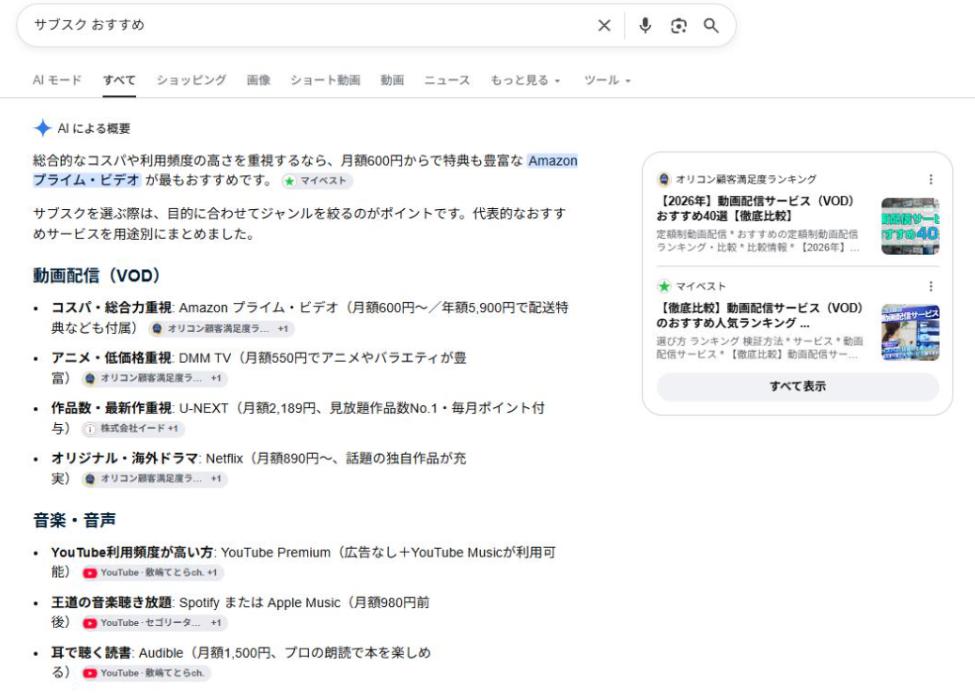Click the AI overview sparkle icon
The height and width of the screenshot is (696, 975).
(42, 128)
